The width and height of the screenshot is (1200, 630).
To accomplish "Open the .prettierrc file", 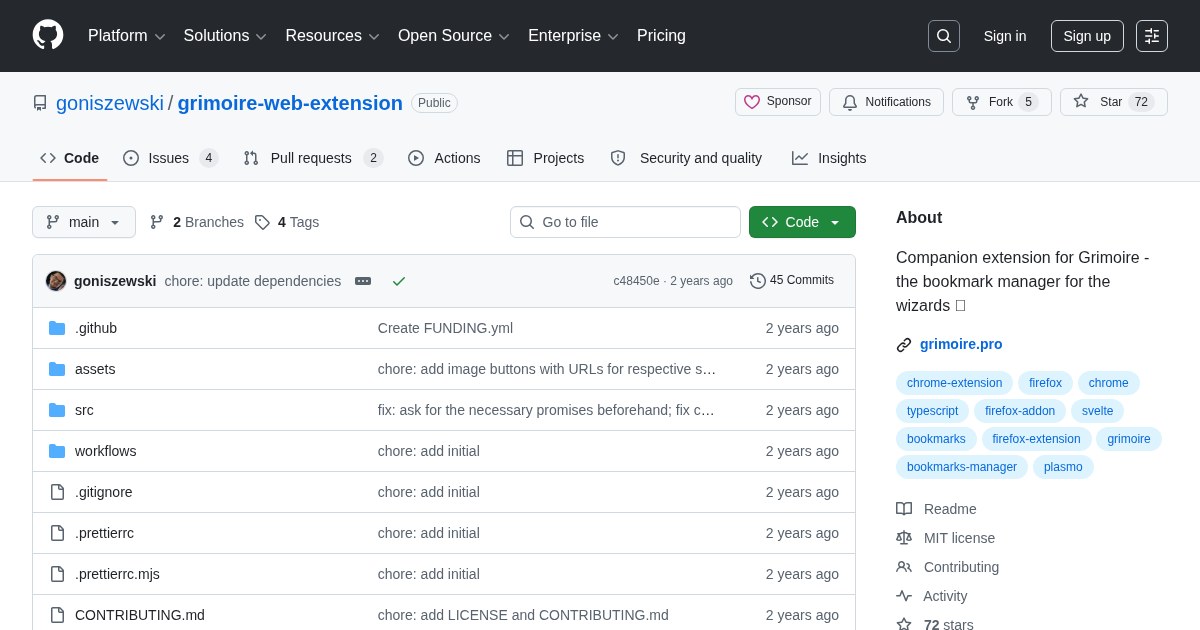I will click(x=104, y=533).
